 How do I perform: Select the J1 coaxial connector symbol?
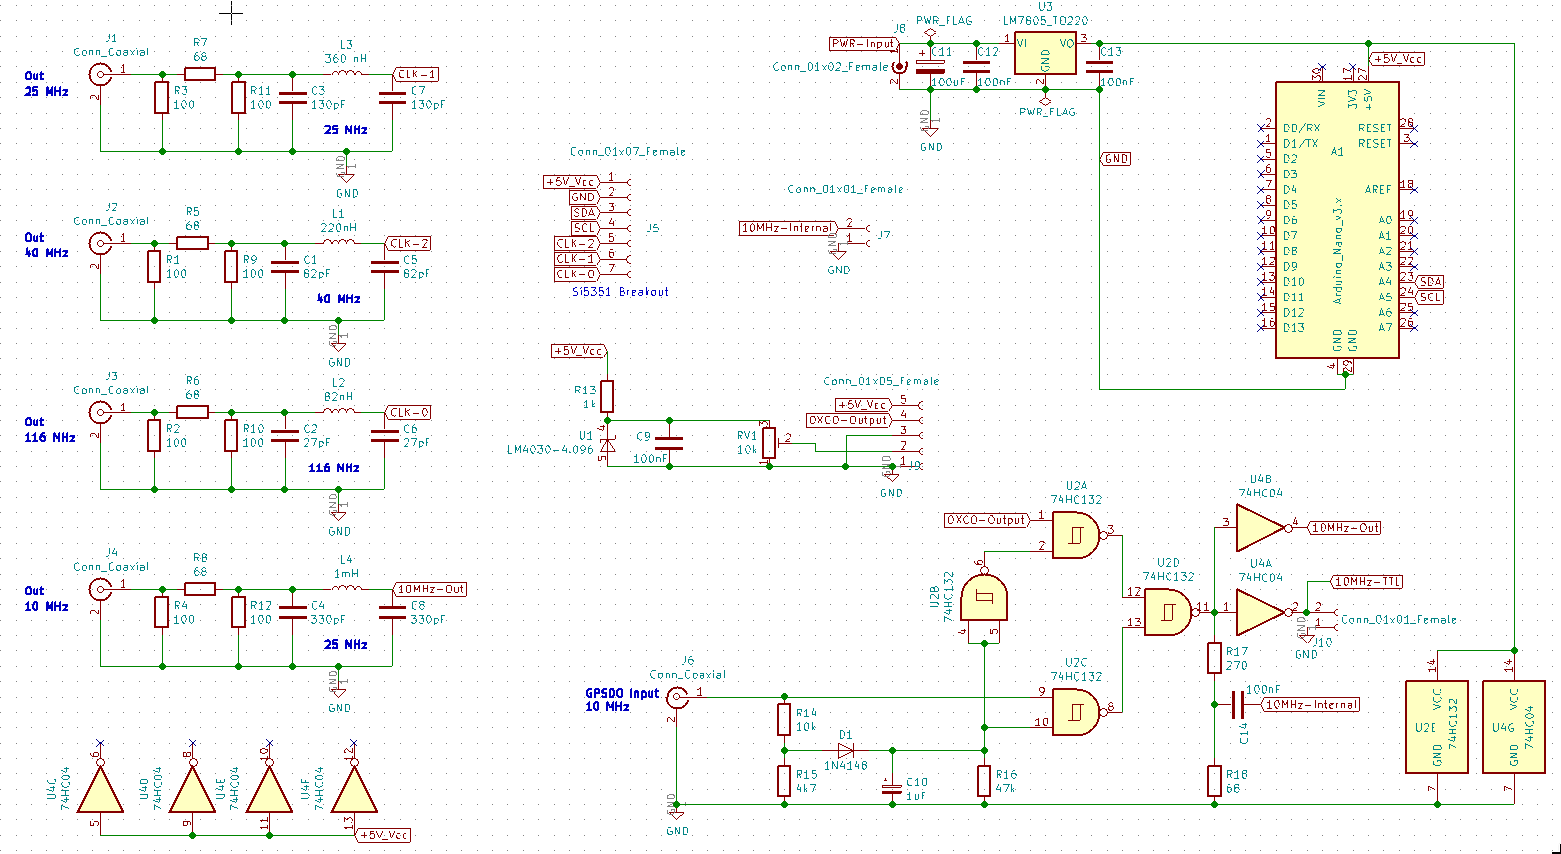(101, 75)
